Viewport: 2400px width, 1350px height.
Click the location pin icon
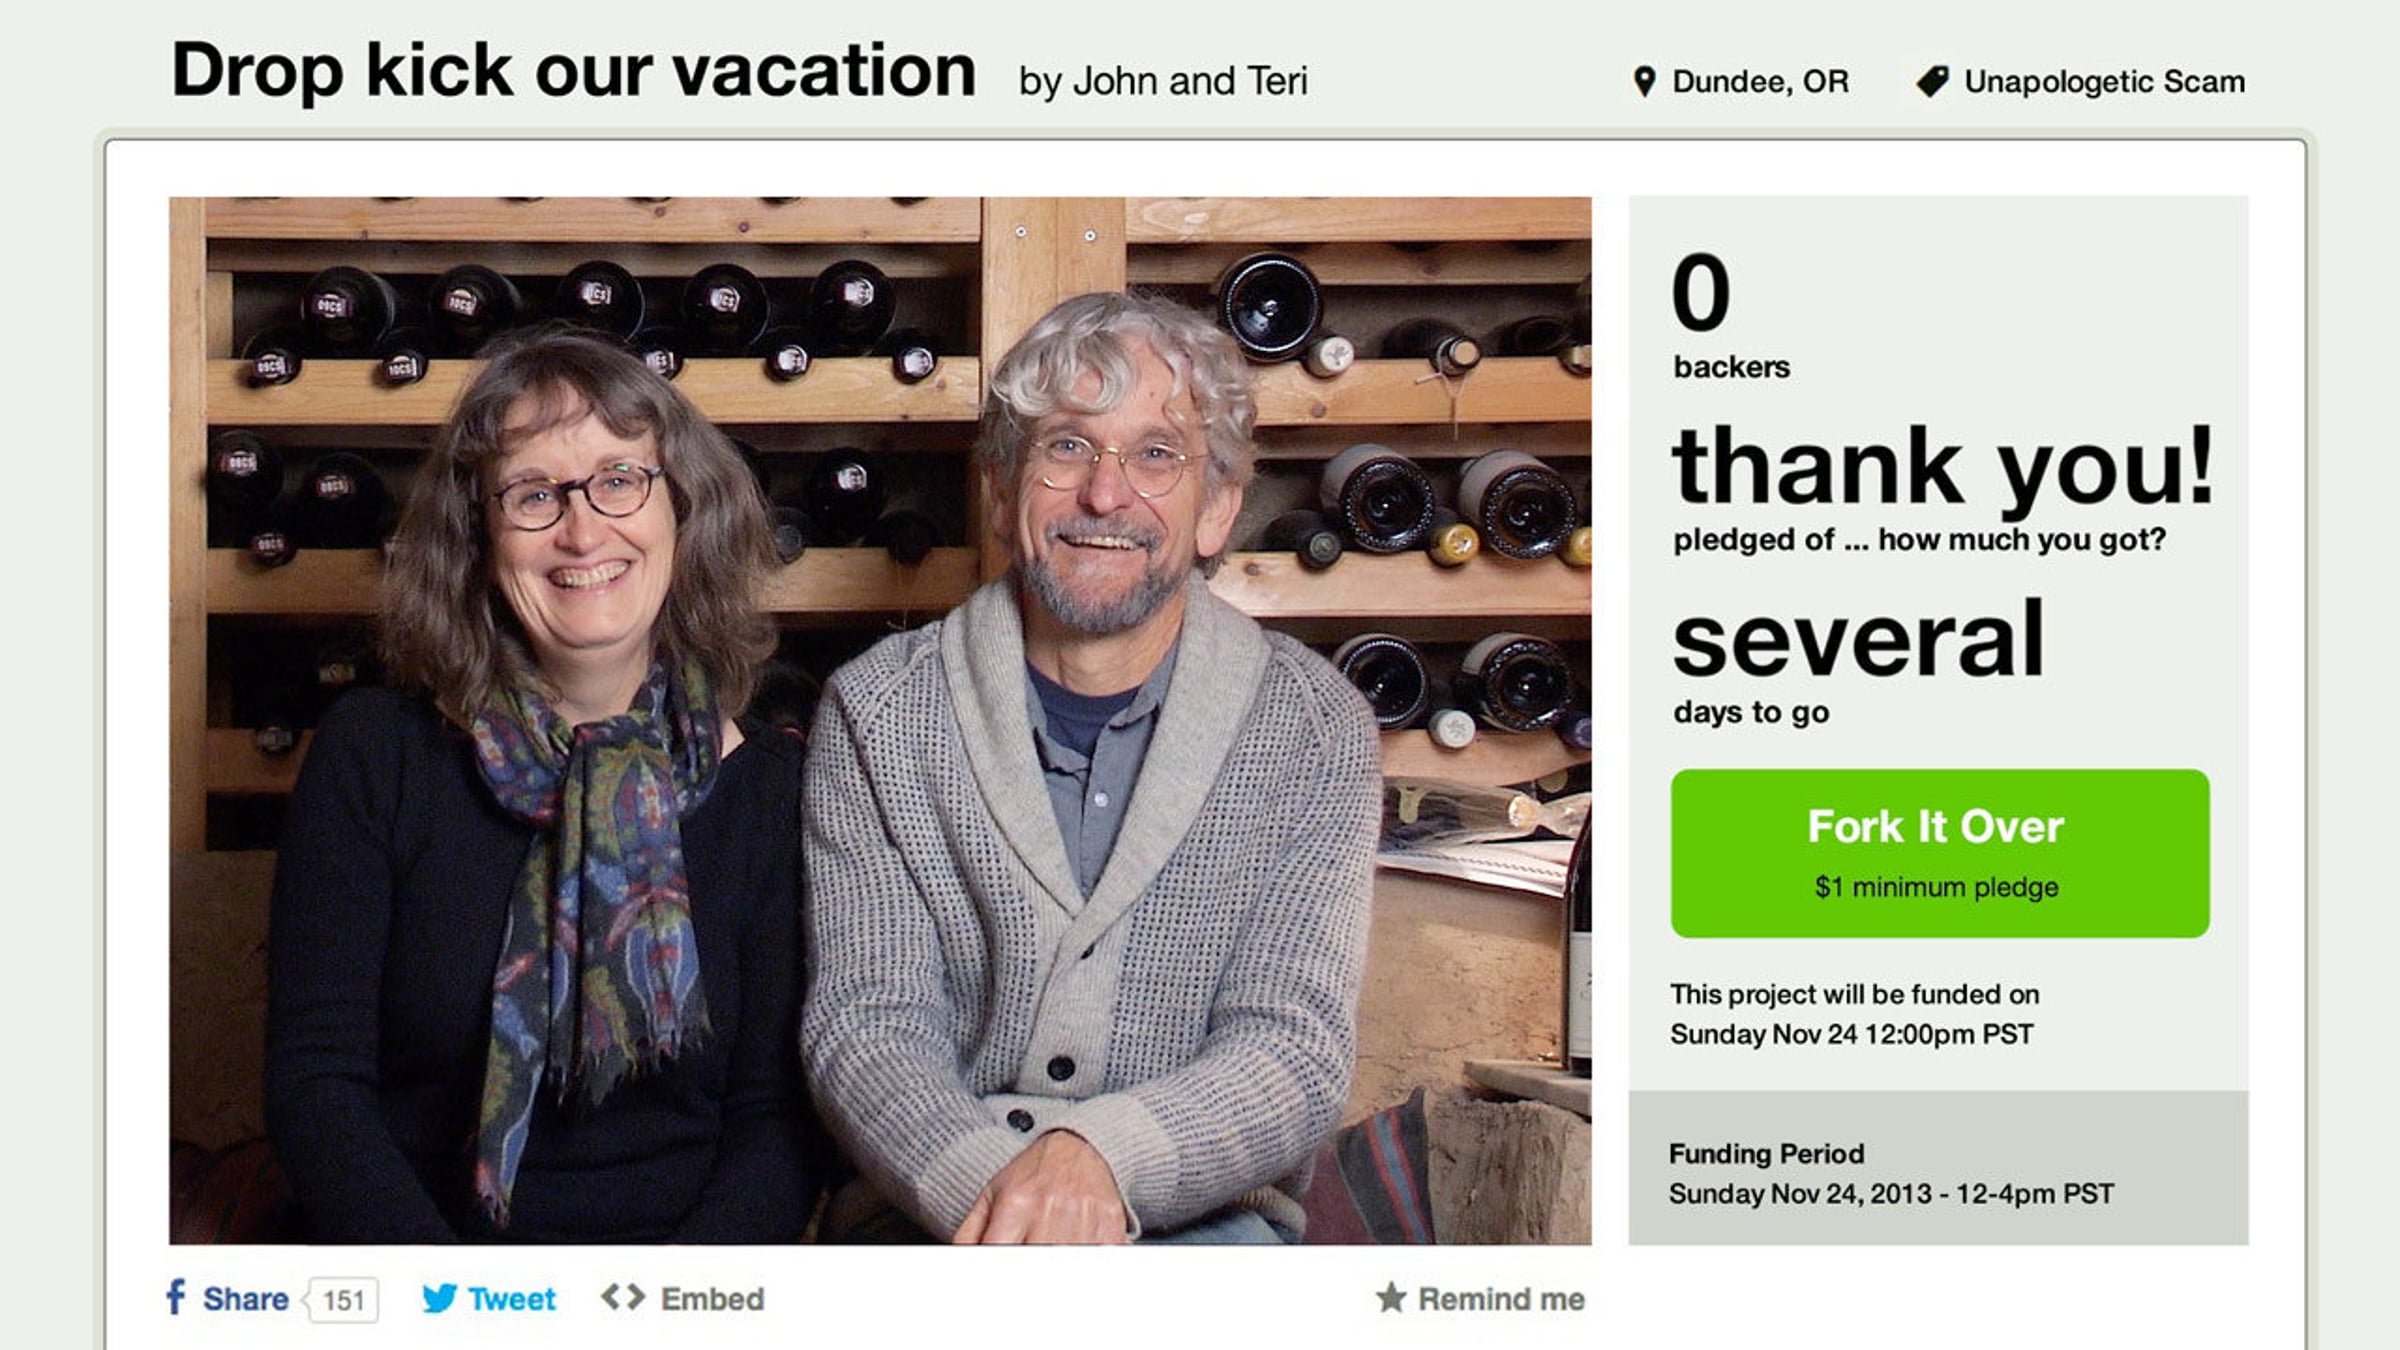tap(1644, 81)
